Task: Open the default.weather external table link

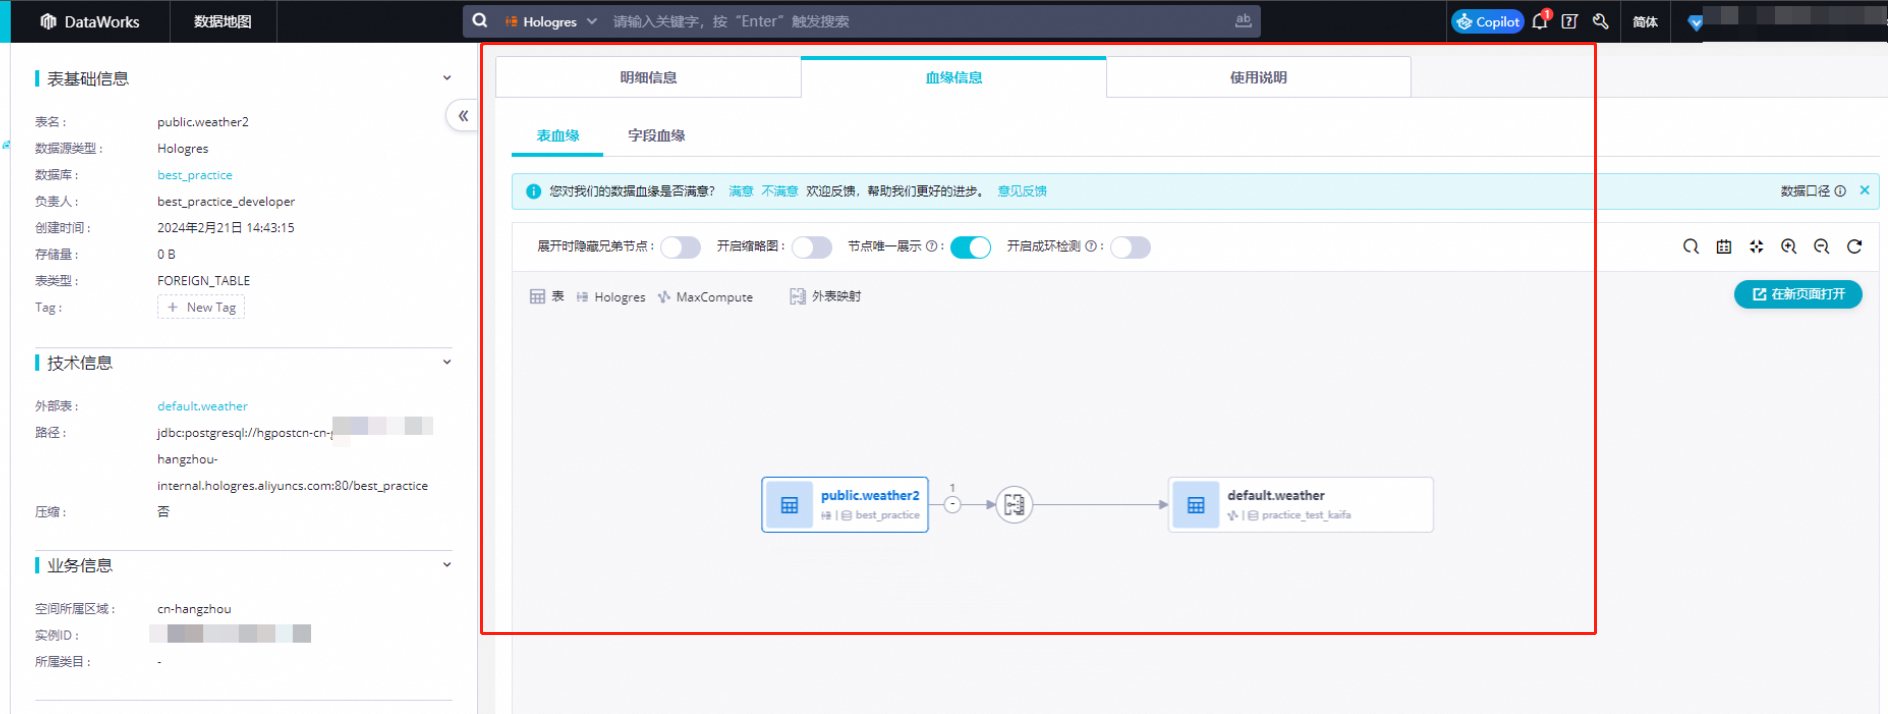Action: pos(202,406)
